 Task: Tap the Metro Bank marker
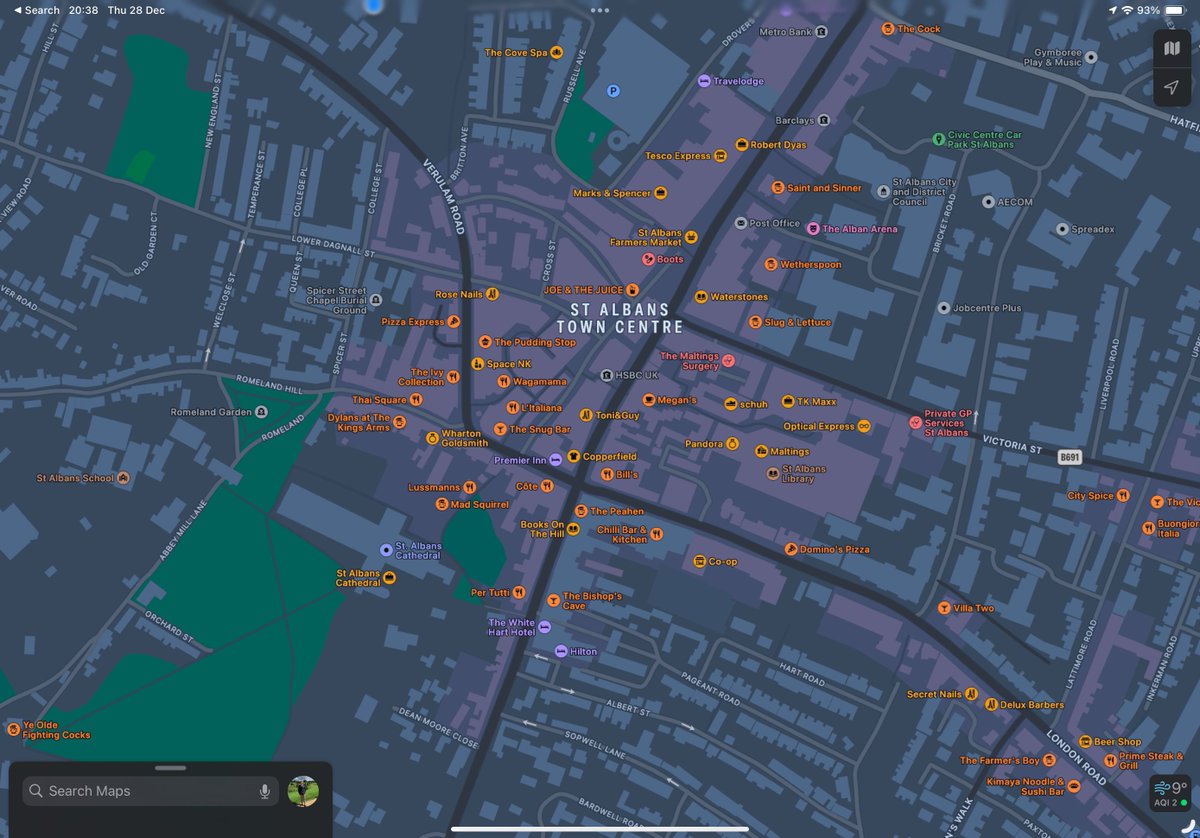(x=821, y=32)
